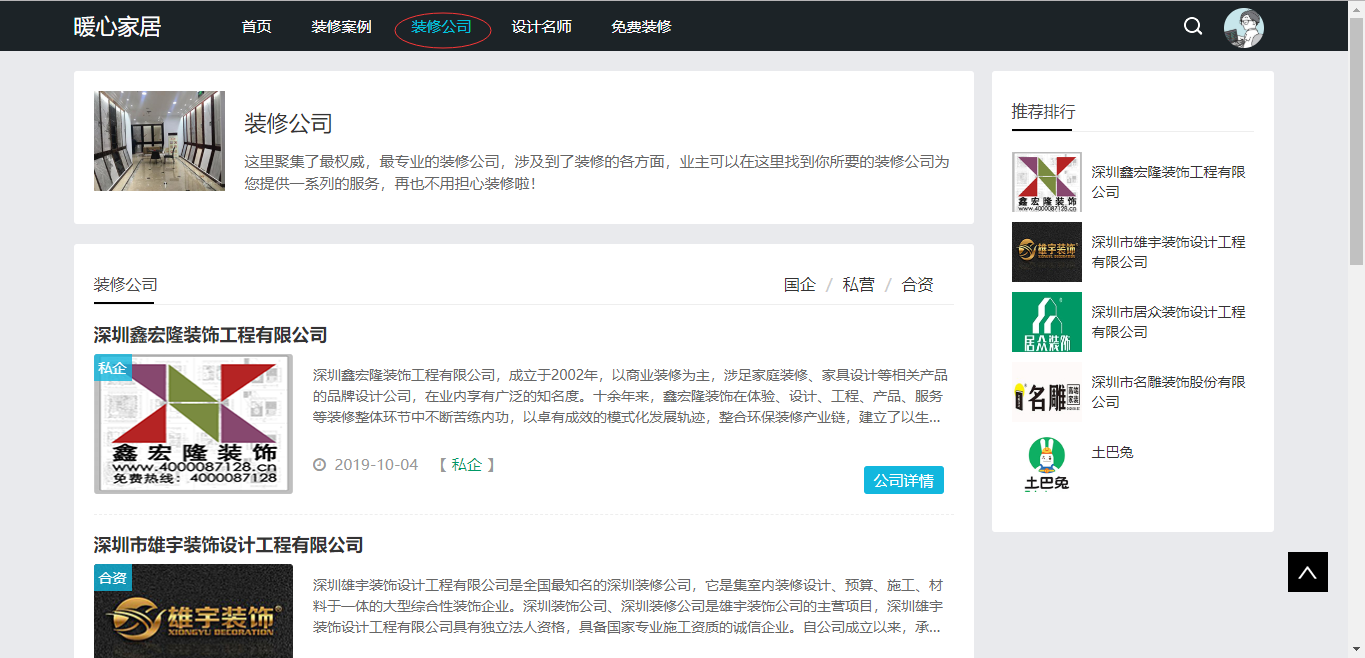1365x658 pixels.
Task: Open 深圳市雄宇装饰设计工程有限公司 in 推荐排行
Action: click(x=1169, y=252)
